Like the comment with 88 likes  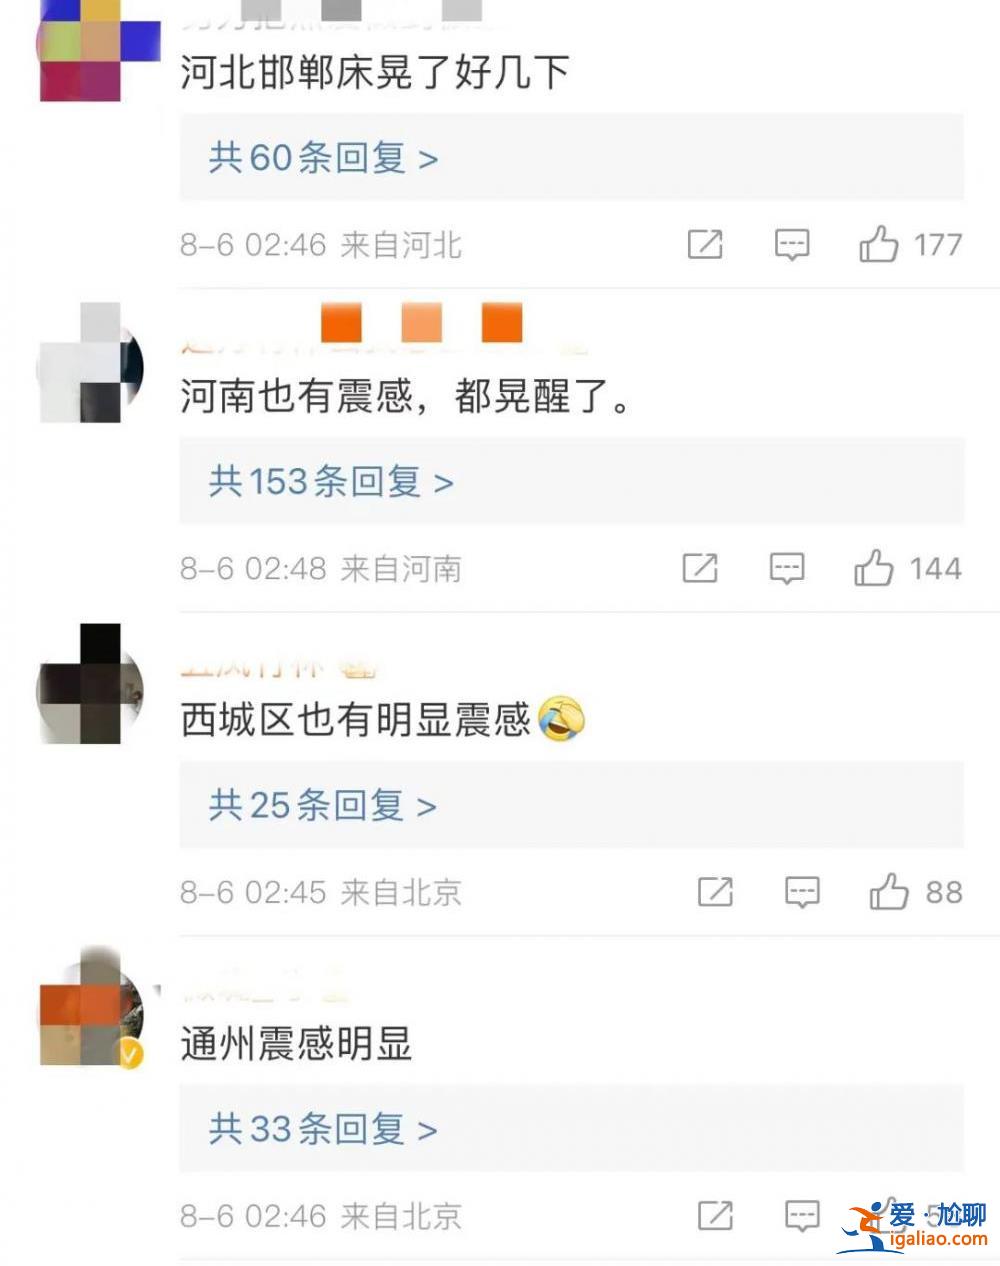[889, 892]
